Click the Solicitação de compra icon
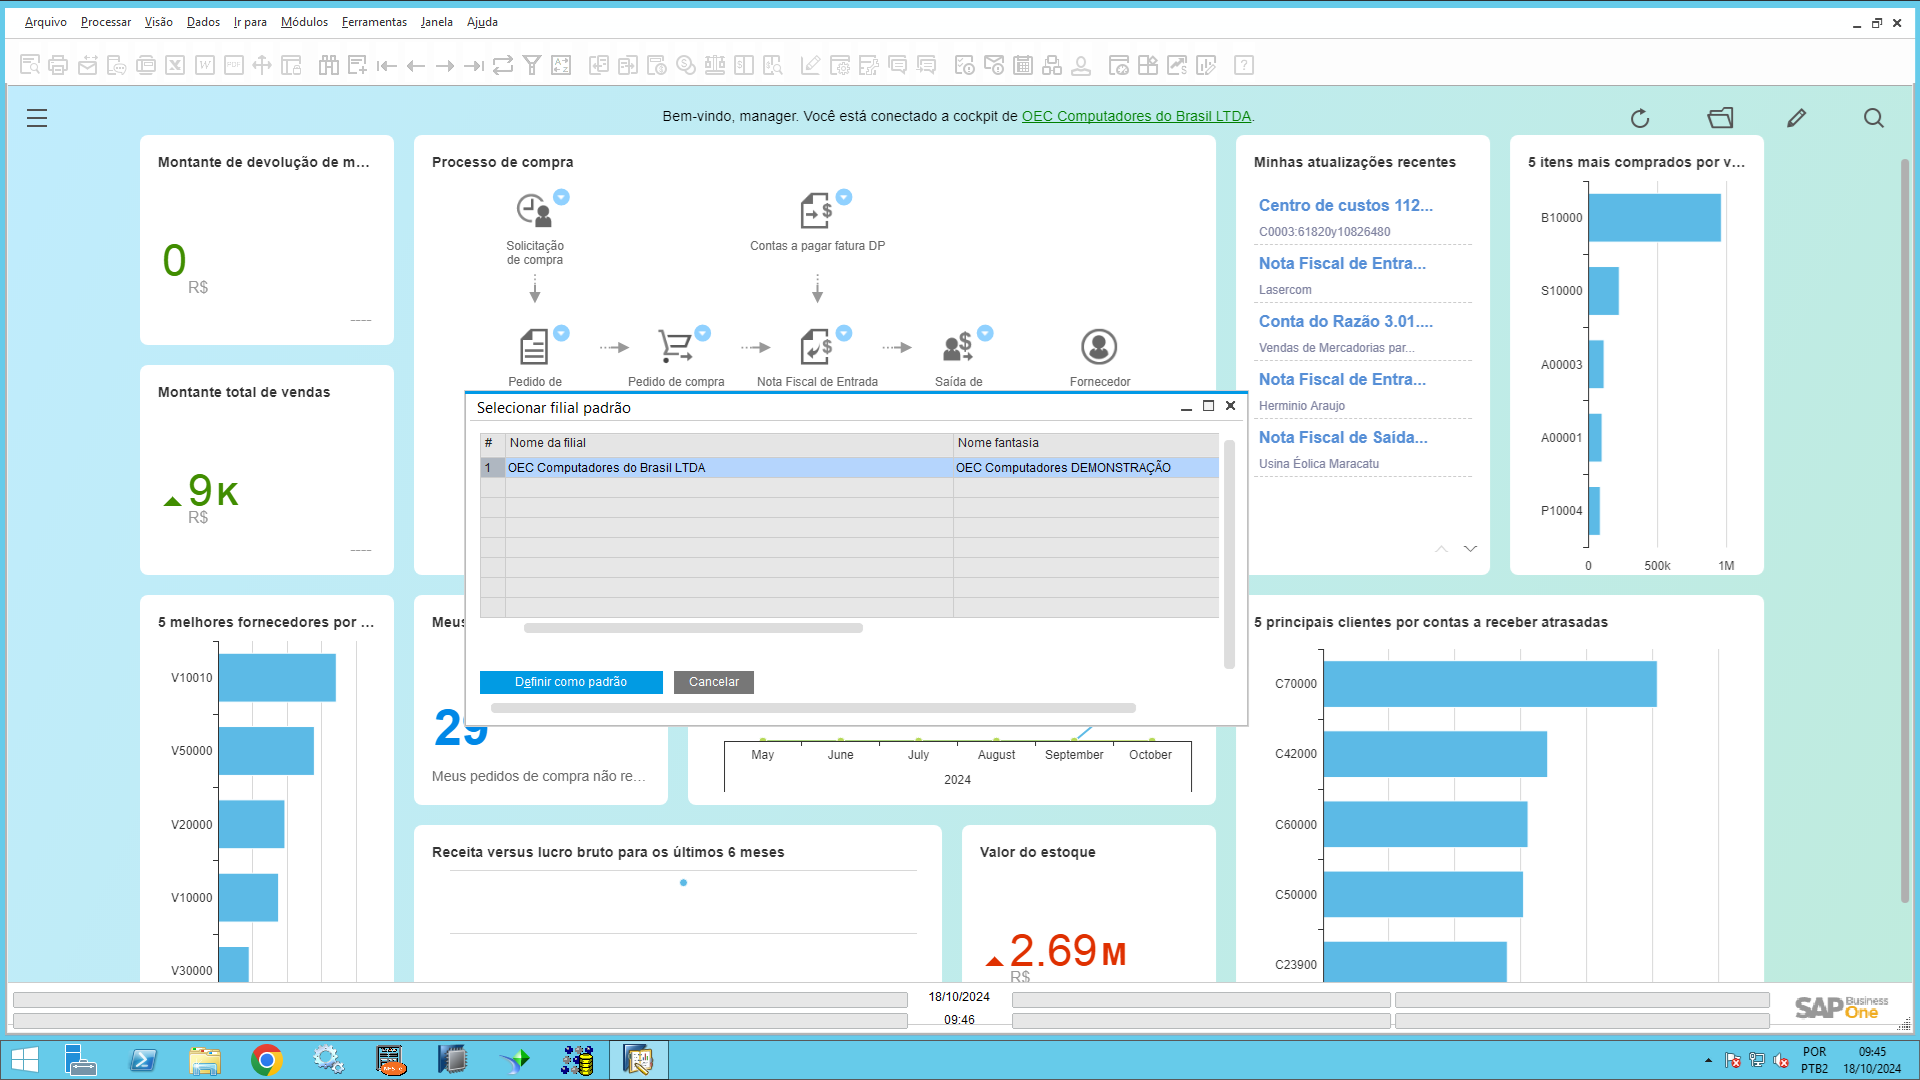 (534, 211)
